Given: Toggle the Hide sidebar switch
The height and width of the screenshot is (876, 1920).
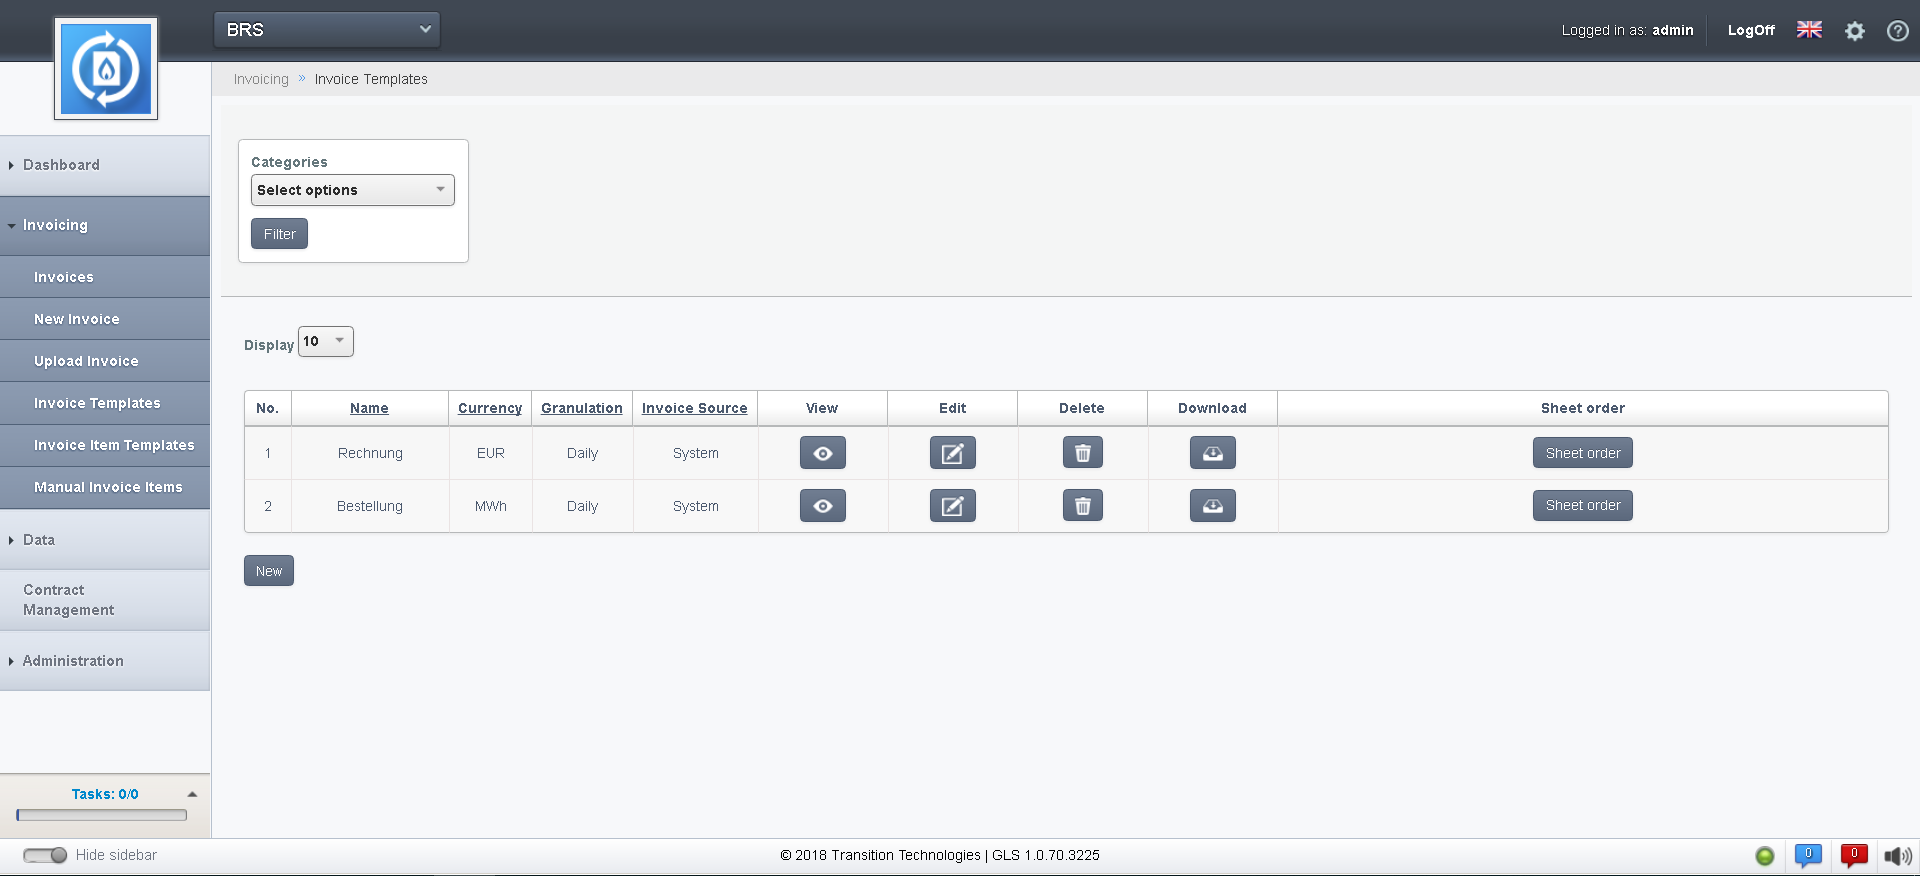Looking at the screenshot, I should click(x=45, y=855).
